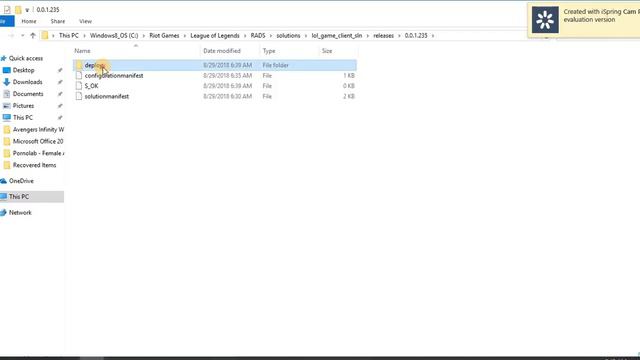
Task: Sort by Size column header
Action: point(327,51)
